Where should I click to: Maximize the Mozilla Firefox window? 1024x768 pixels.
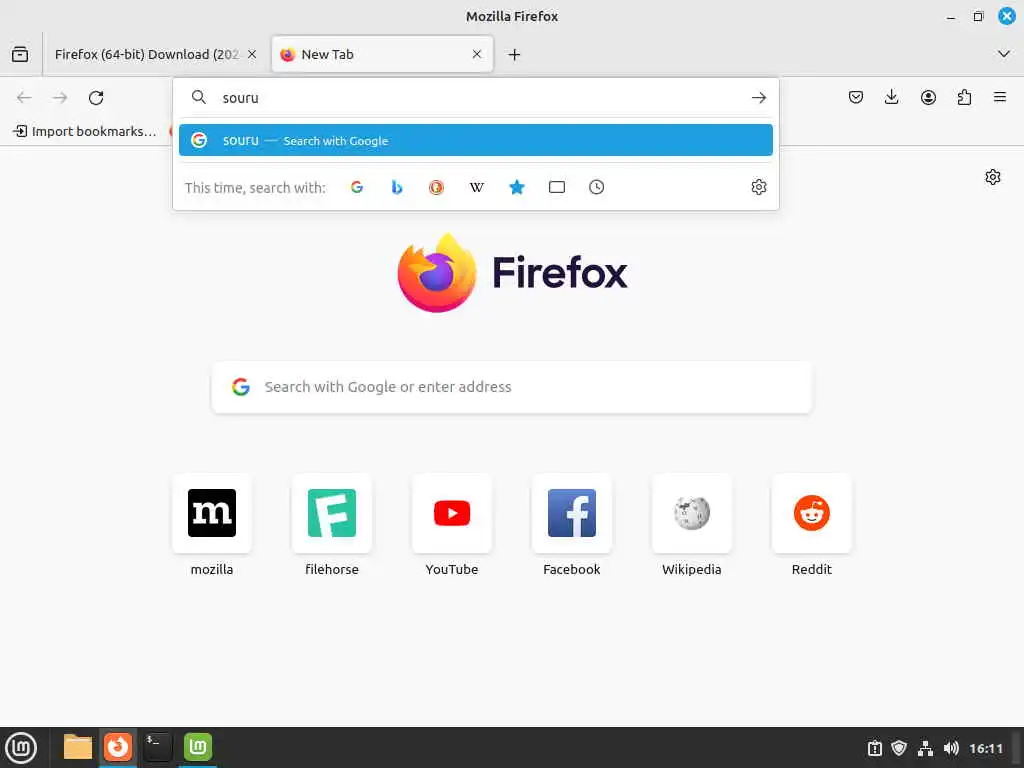pyautogui.click(x=978, y=17)
